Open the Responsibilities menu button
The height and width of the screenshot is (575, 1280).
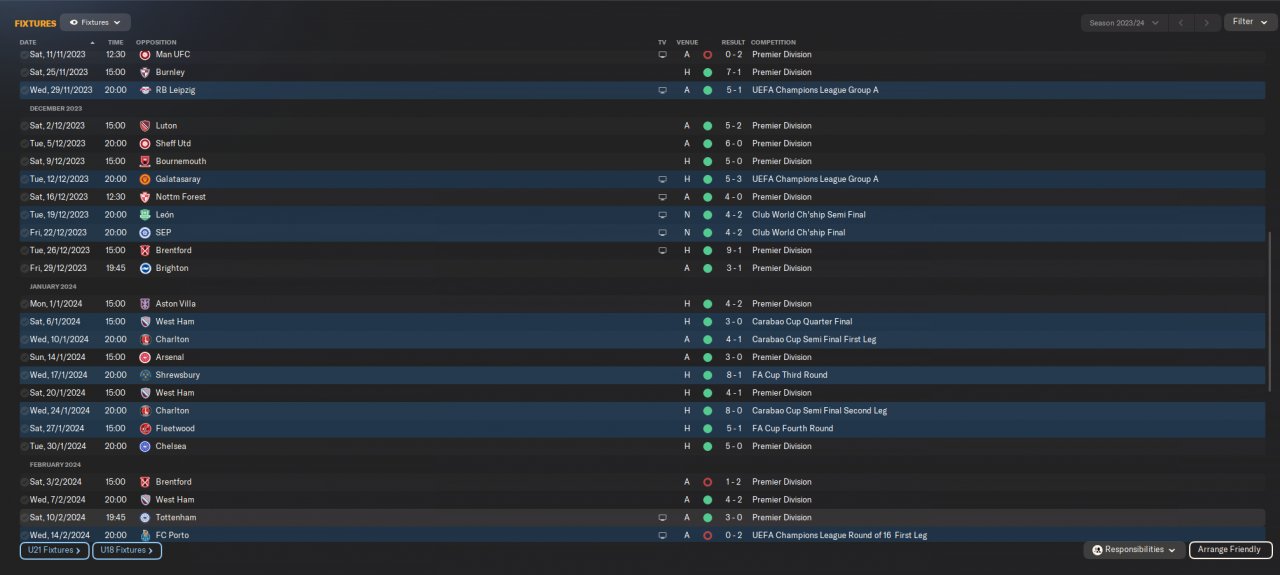(1134, 550)
